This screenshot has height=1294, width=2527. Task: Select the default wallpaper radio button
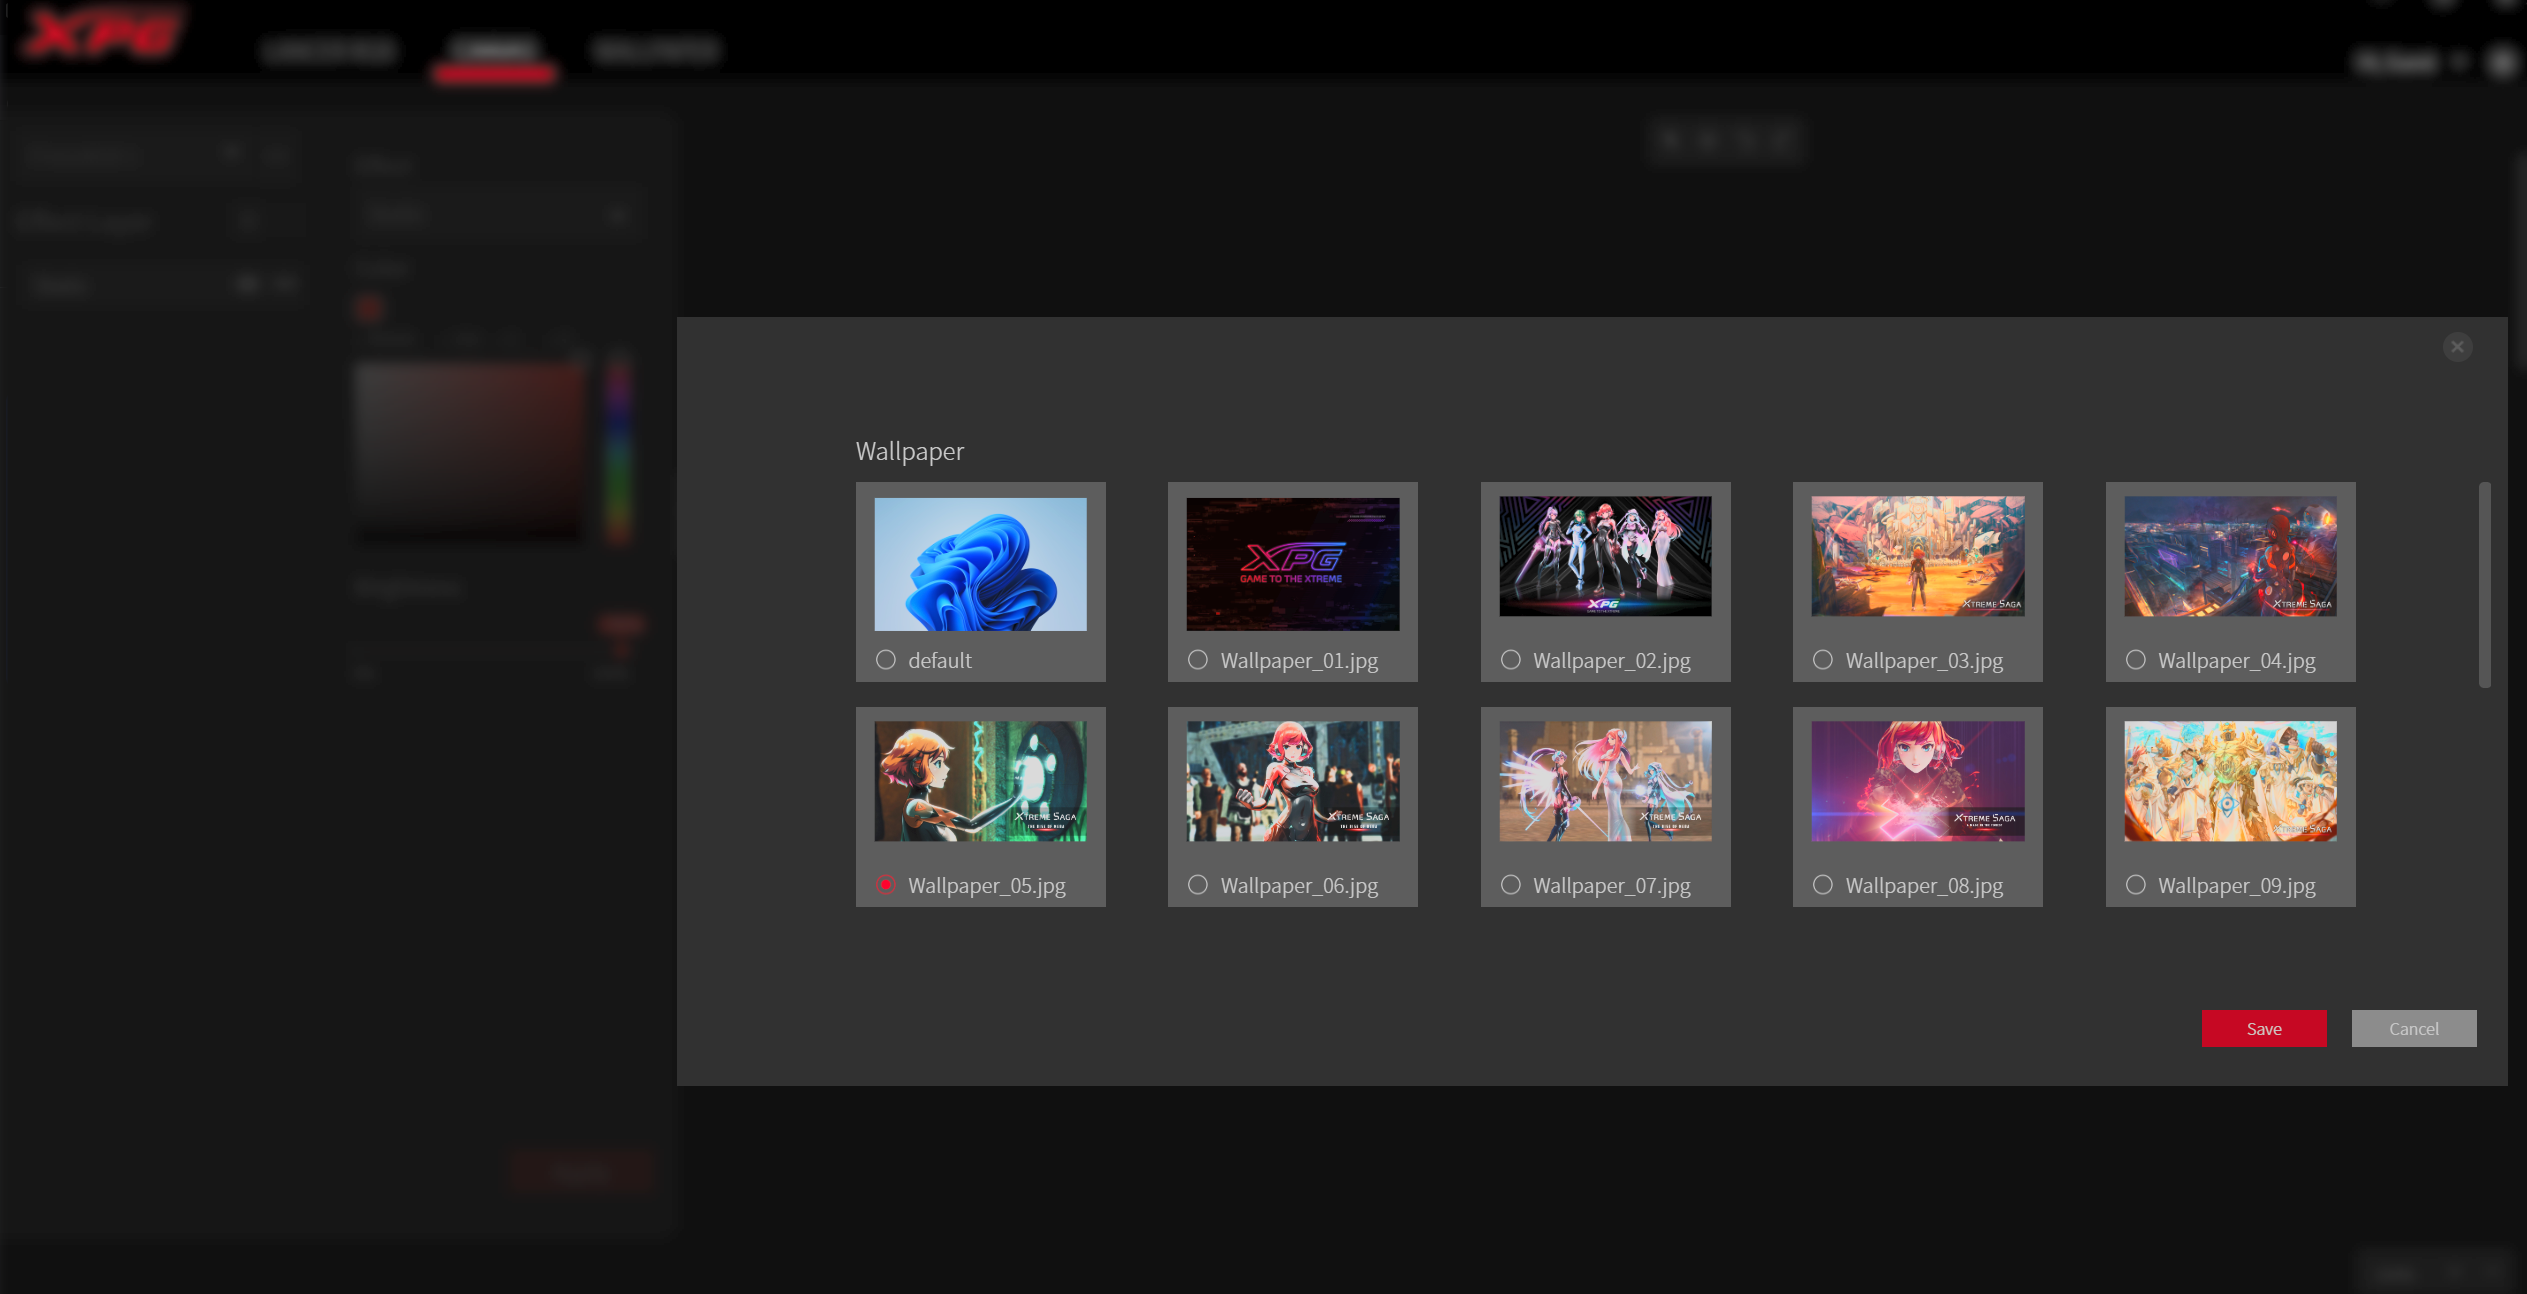[x=885, y=660]
